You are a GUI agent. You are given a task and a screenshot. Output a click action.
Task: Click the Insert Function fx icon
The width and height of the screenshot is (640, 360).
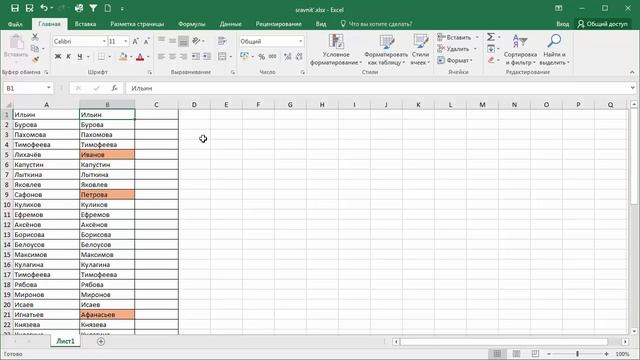(114, 88)
